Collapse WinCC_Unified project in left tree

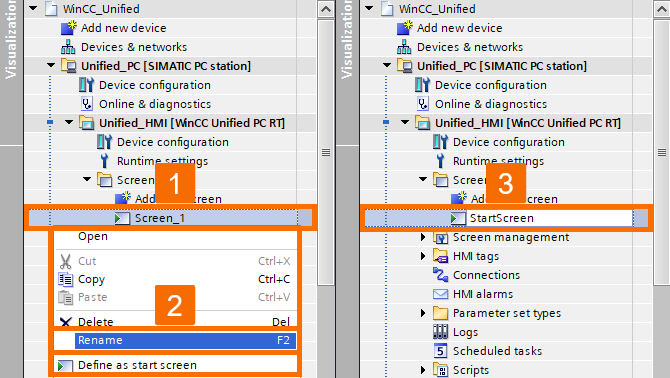coord(33,9)
